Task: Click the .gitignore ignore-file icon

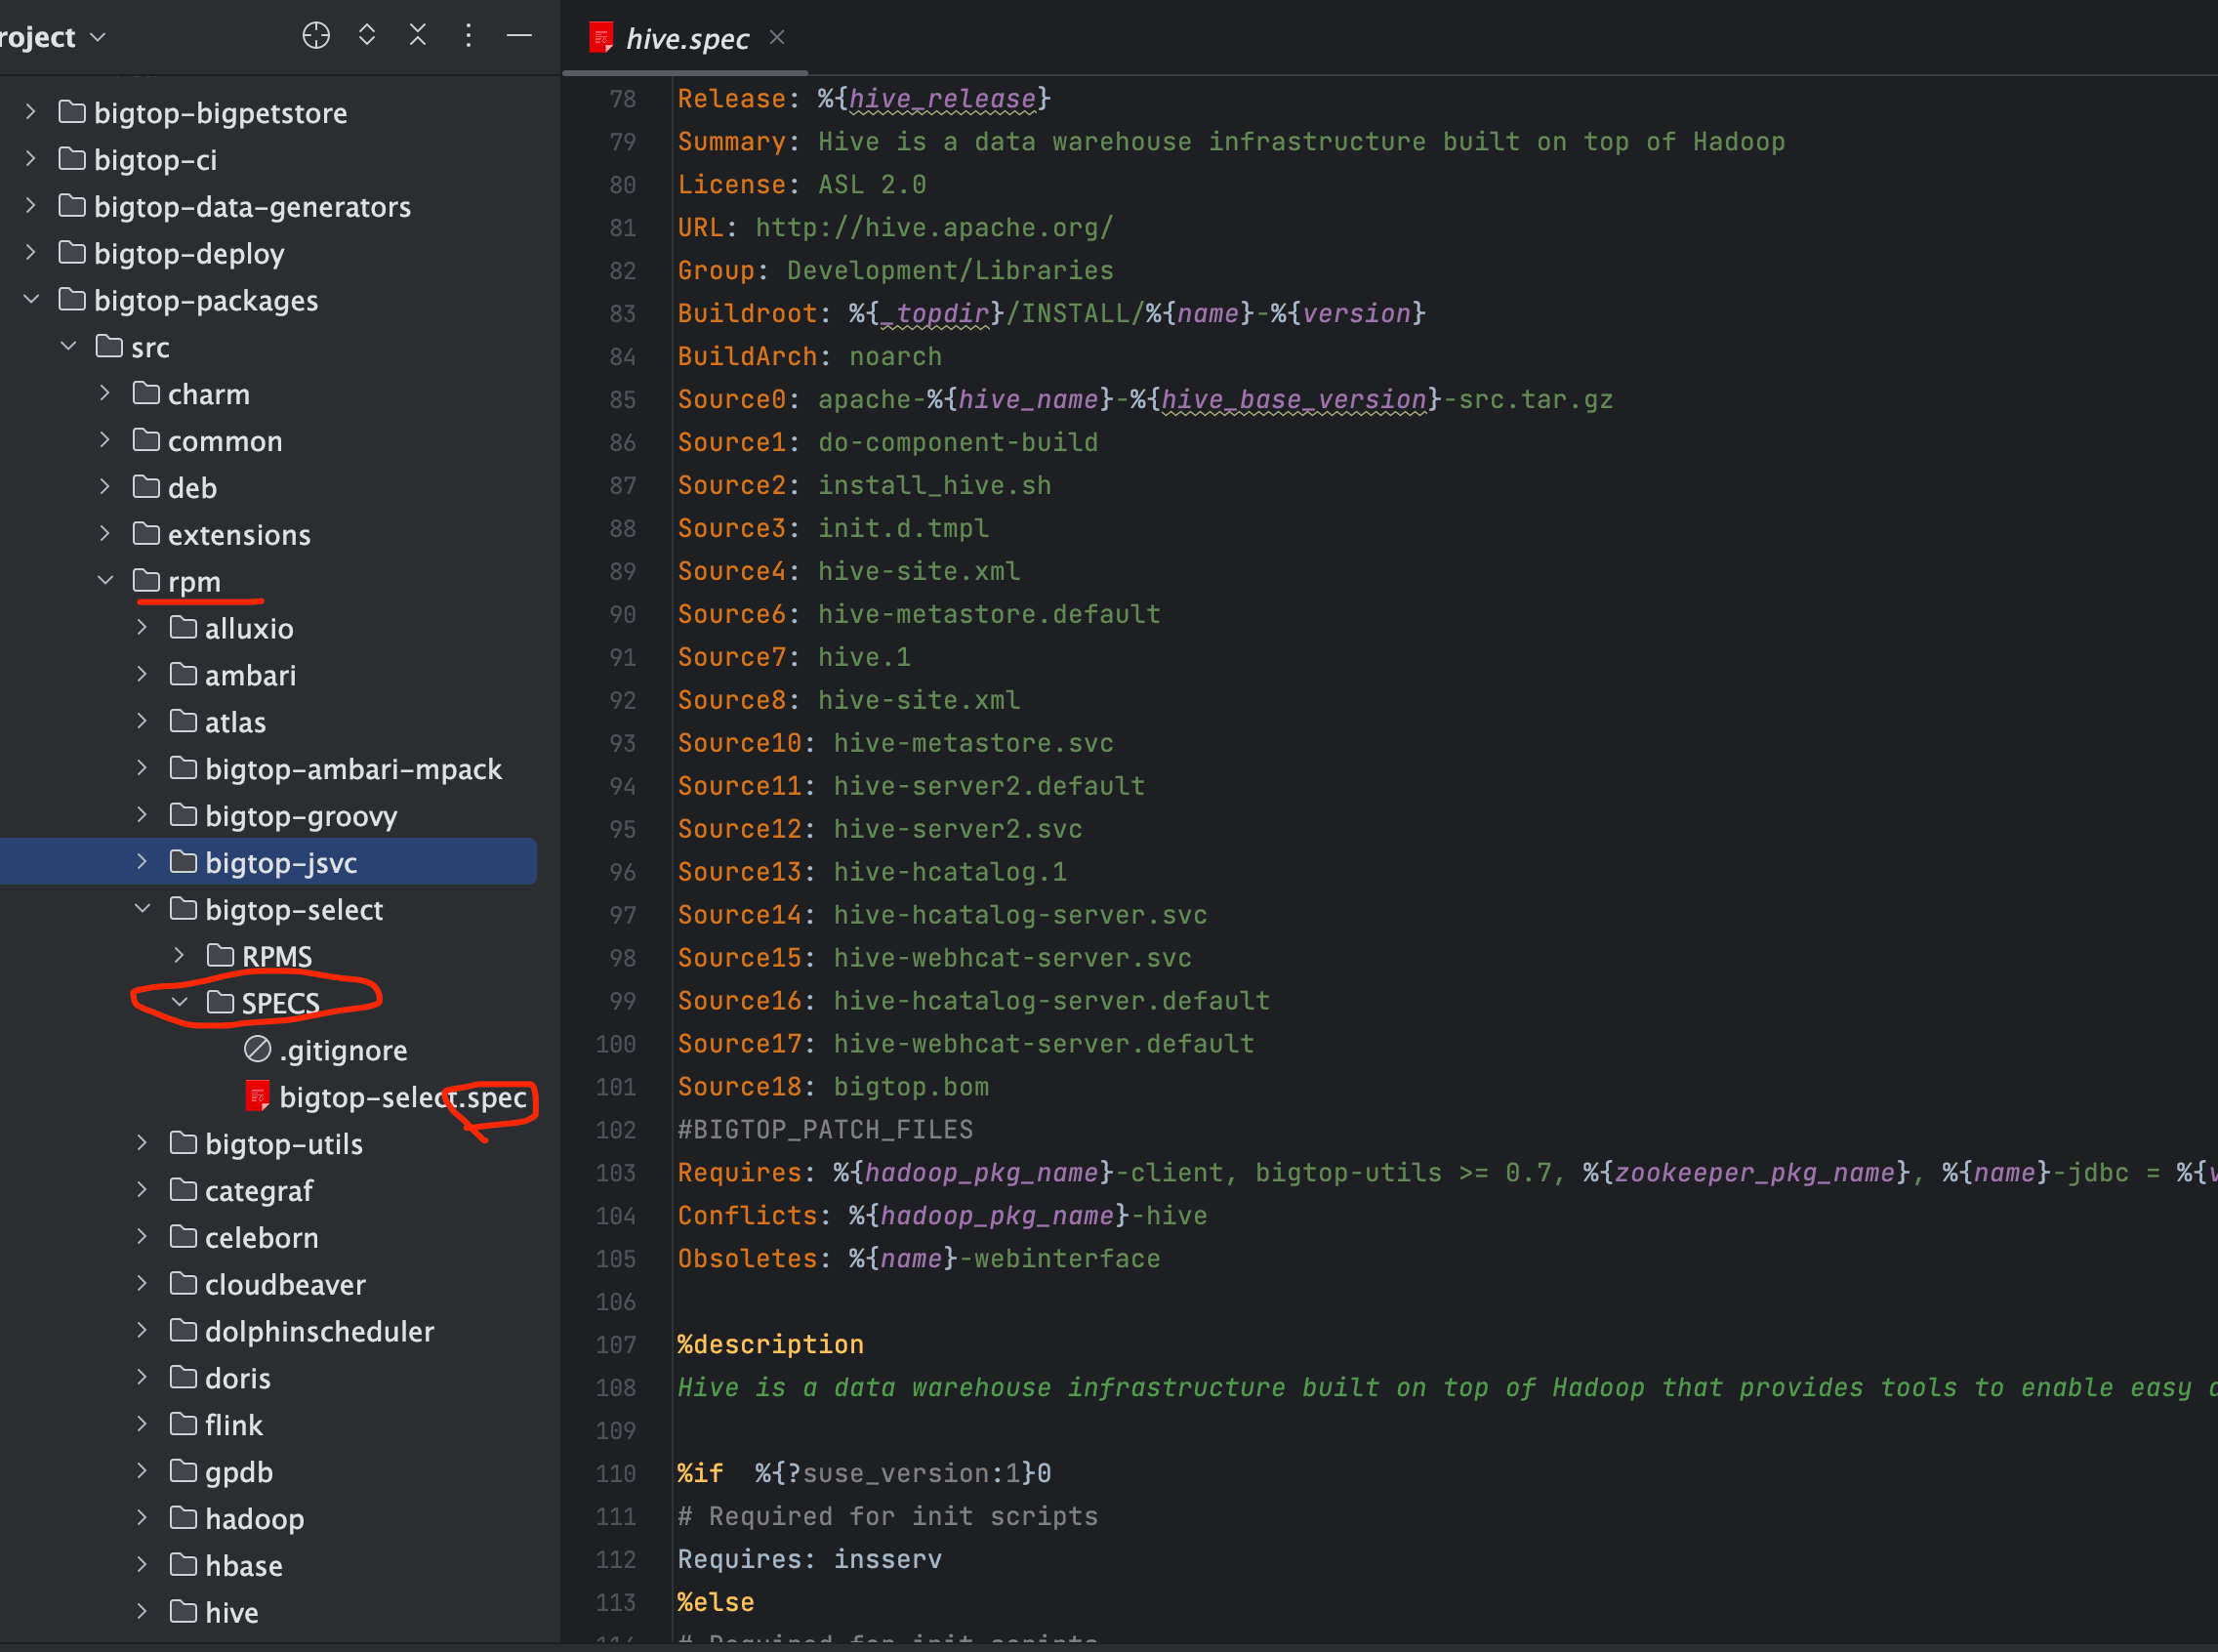Action: (x=258, y=1049)
